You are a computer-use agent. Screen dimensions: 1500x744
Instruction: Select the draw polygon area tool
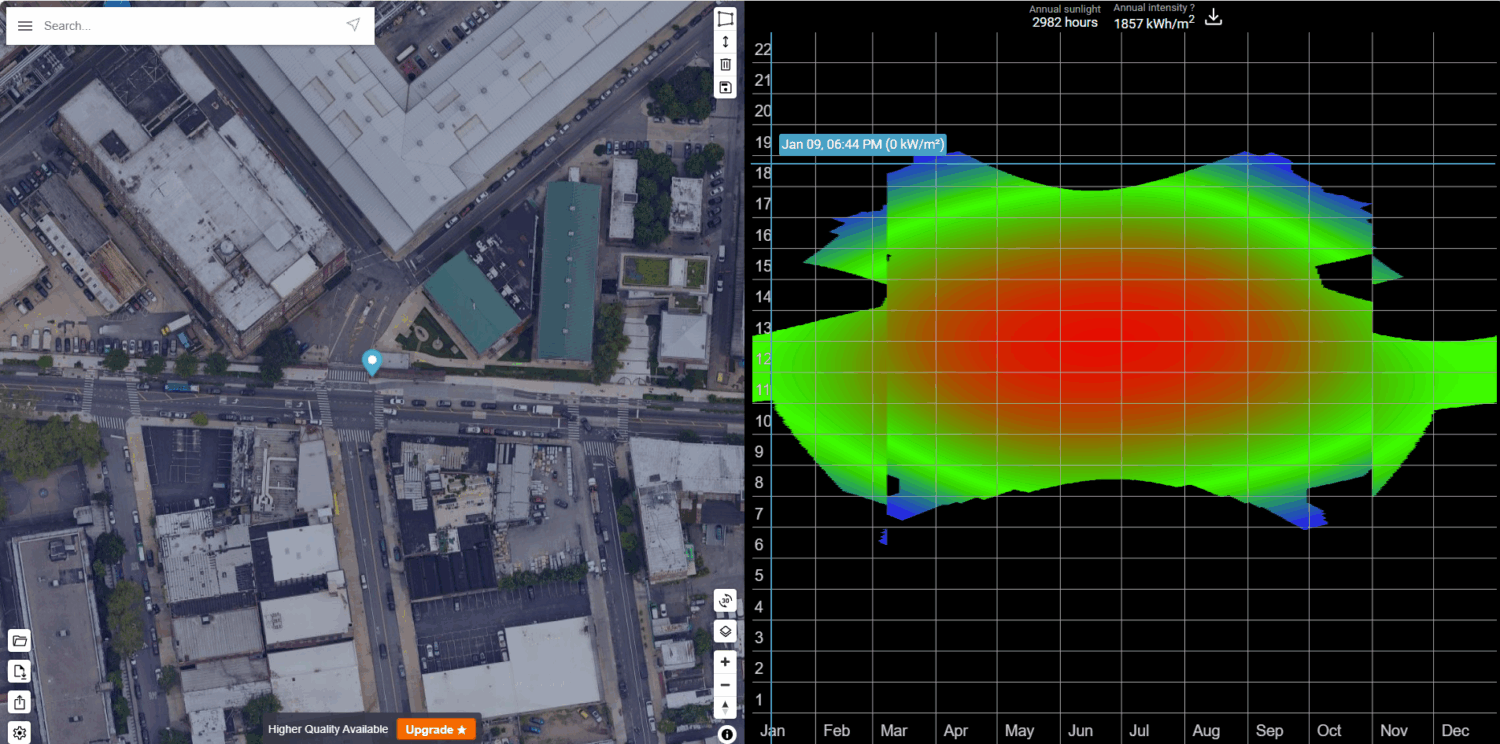pos(726,19)
